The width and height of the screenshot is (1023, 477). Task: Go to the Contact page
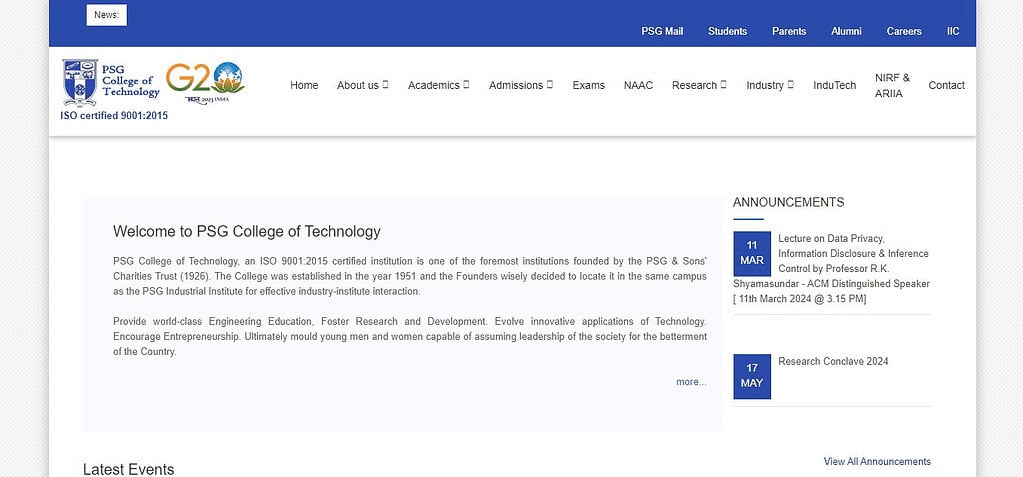click(946, 85)
